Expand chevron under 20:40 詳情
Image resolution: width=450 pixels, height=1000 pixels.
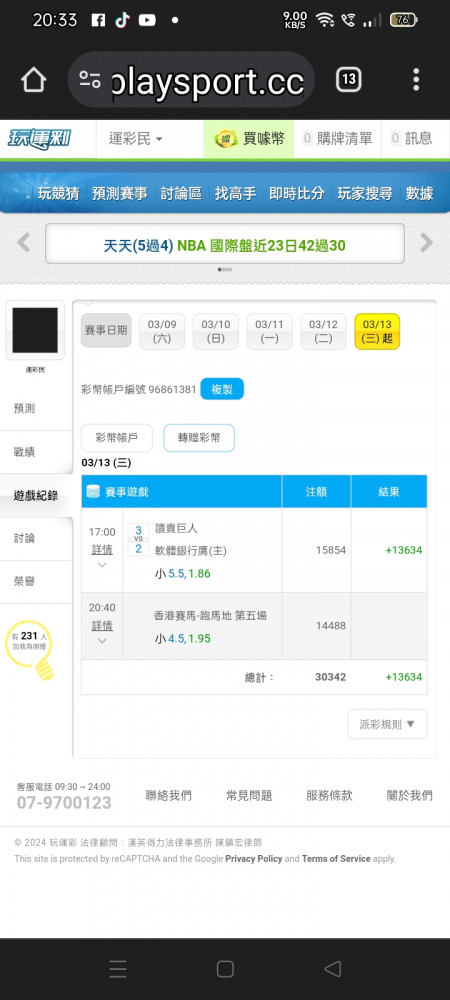click(x=102, y=641)
